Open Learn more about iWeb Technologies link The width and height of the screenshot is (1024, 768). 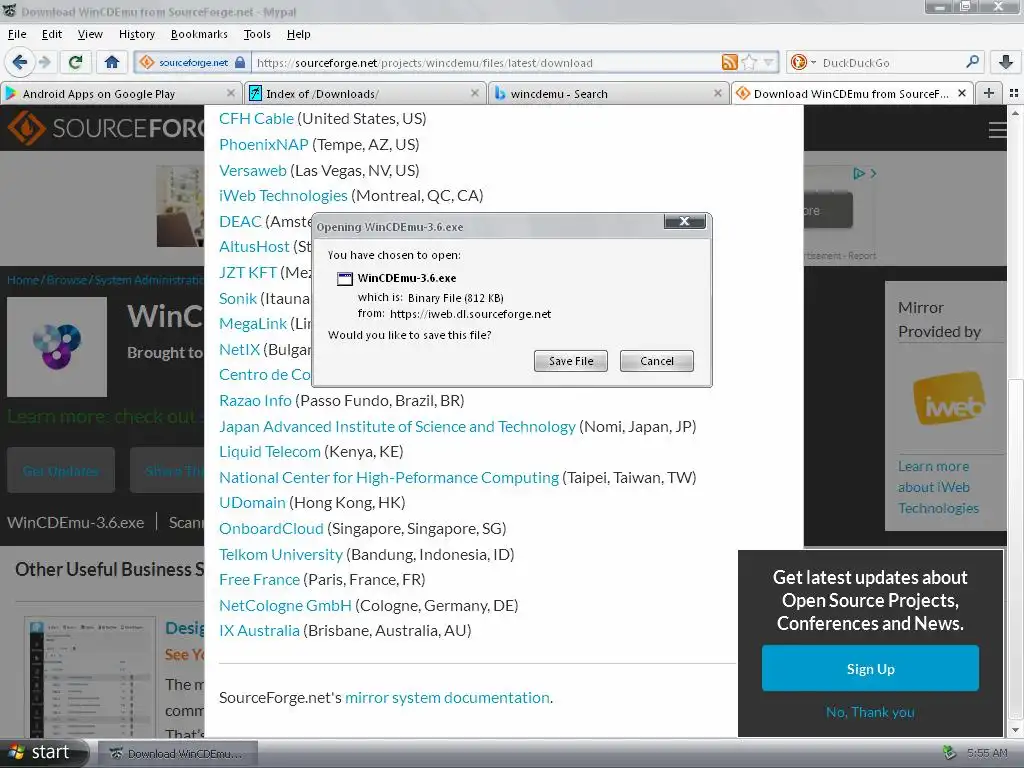938,487
